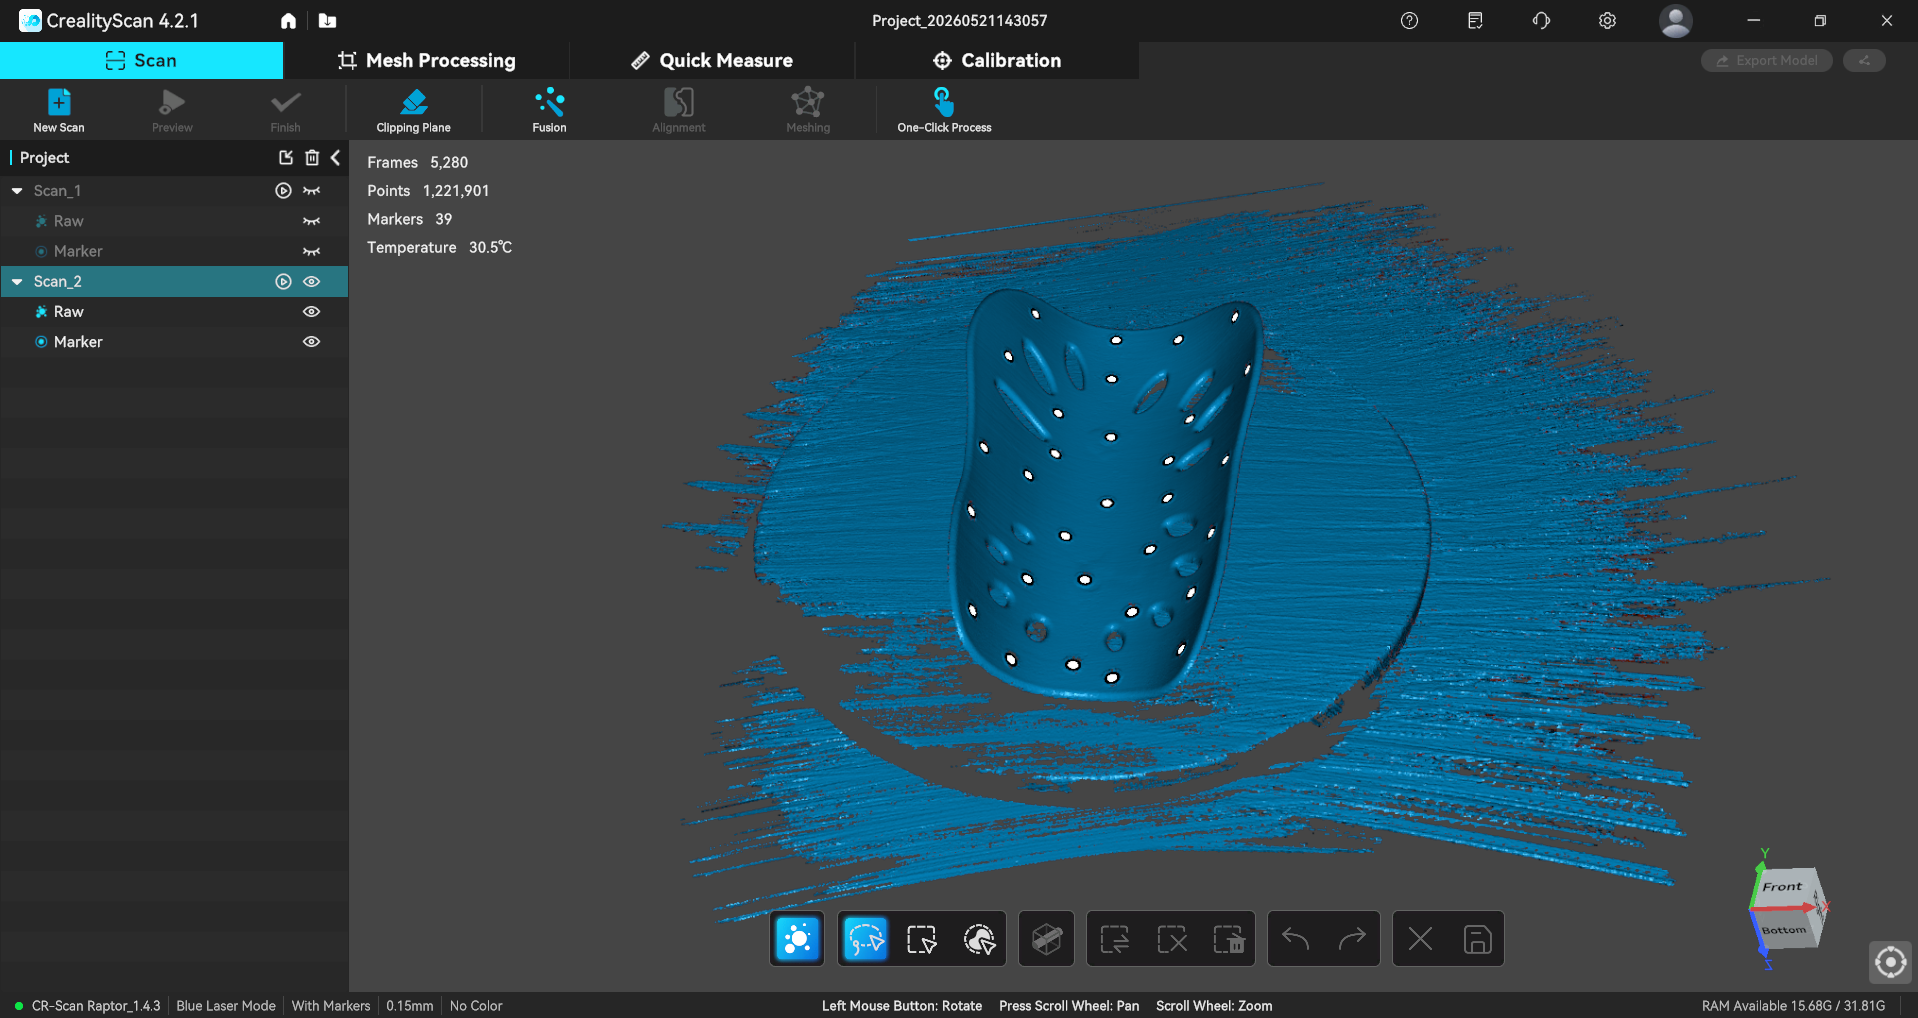Show Scan_1 using its closed-eye icon
Image resolution: width=1918 pixels, height=1018 pixels.
[x=312, y=190]
